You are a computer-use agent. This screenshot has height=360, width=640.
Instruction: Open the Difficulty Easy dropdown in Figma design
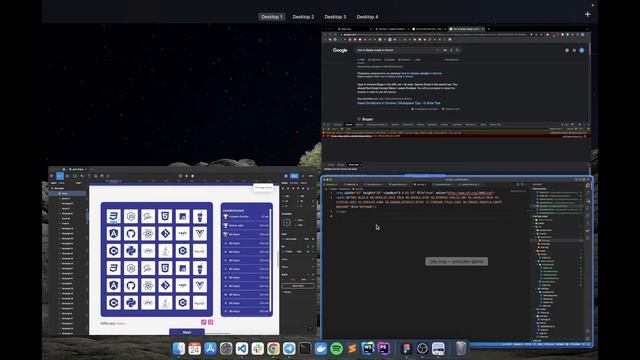(x=113, y=323)
